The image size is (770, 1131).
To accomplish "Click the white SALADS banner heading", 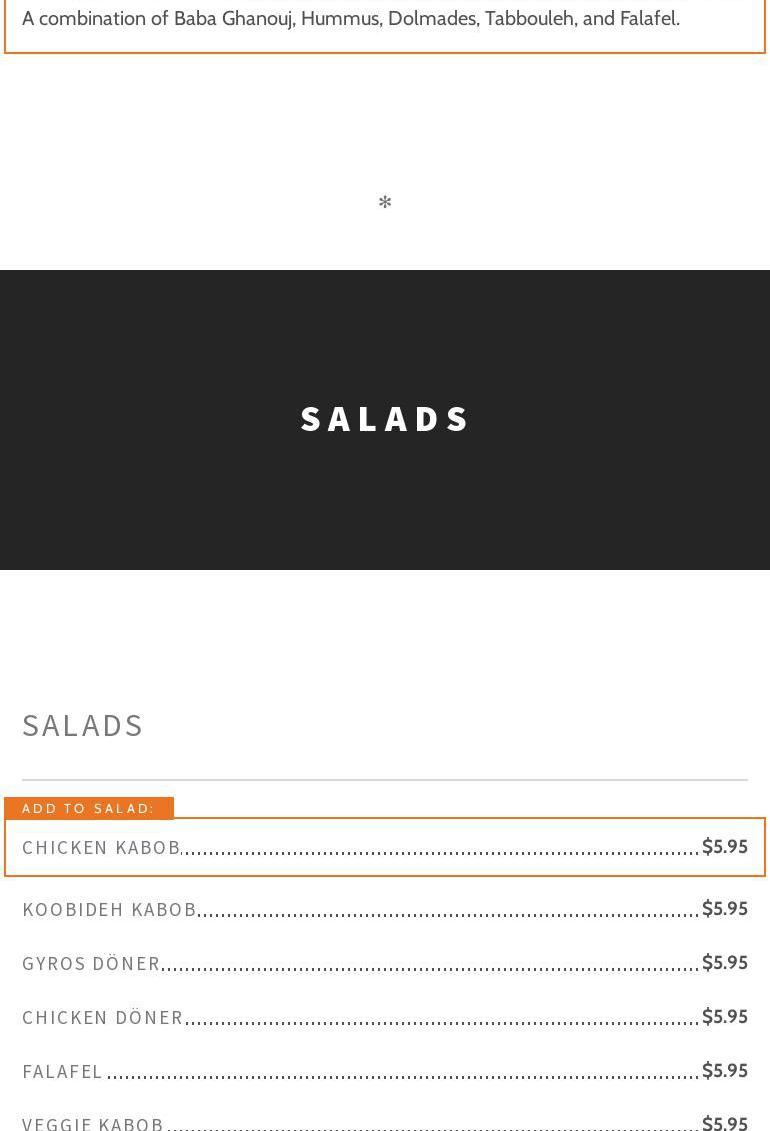I will (x=385, y=419).
